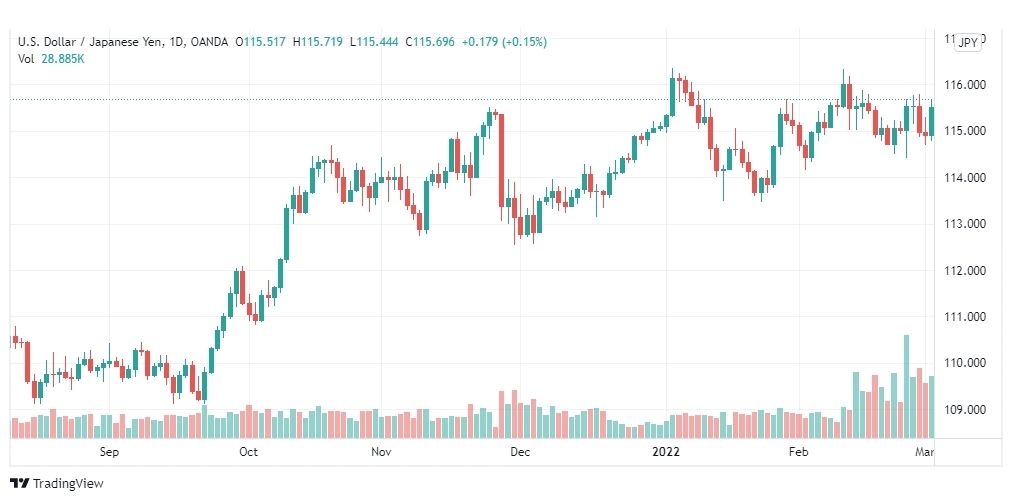Click the C115.696 close value text
The image size is (1012, 501).
click(430, 42)
